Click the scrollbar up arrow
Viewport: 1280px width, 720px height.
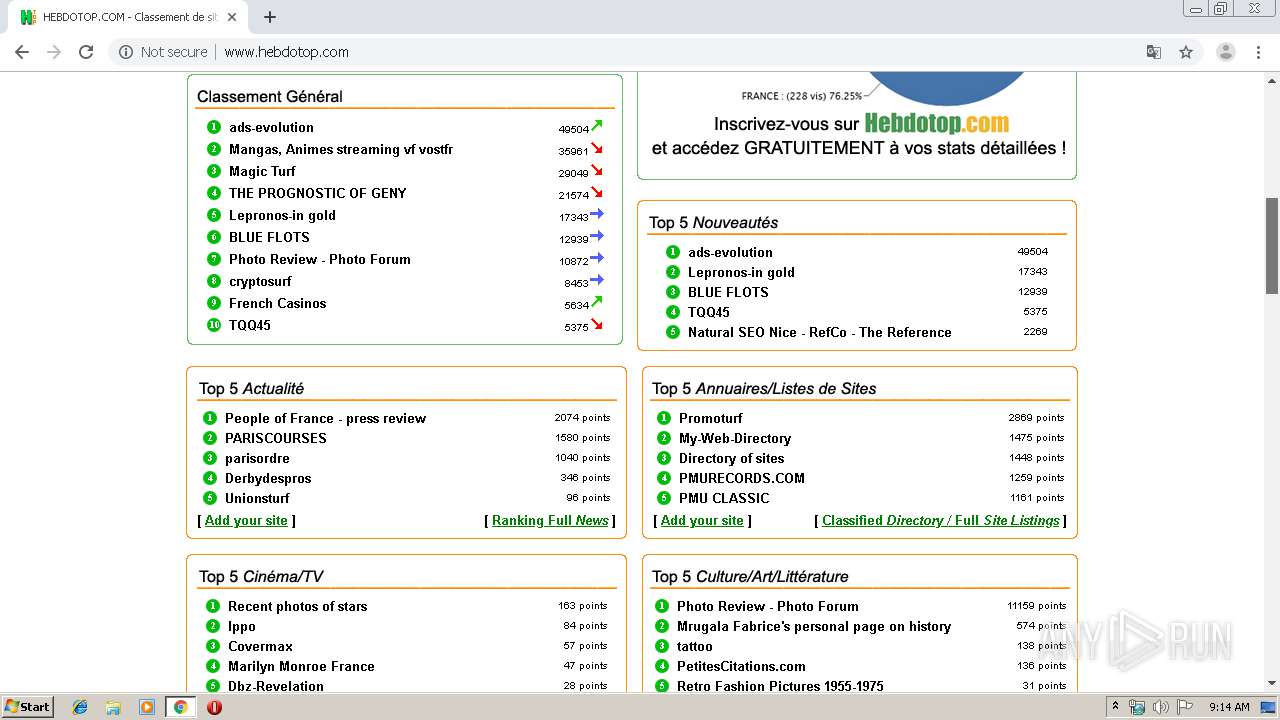(1272, 79)
